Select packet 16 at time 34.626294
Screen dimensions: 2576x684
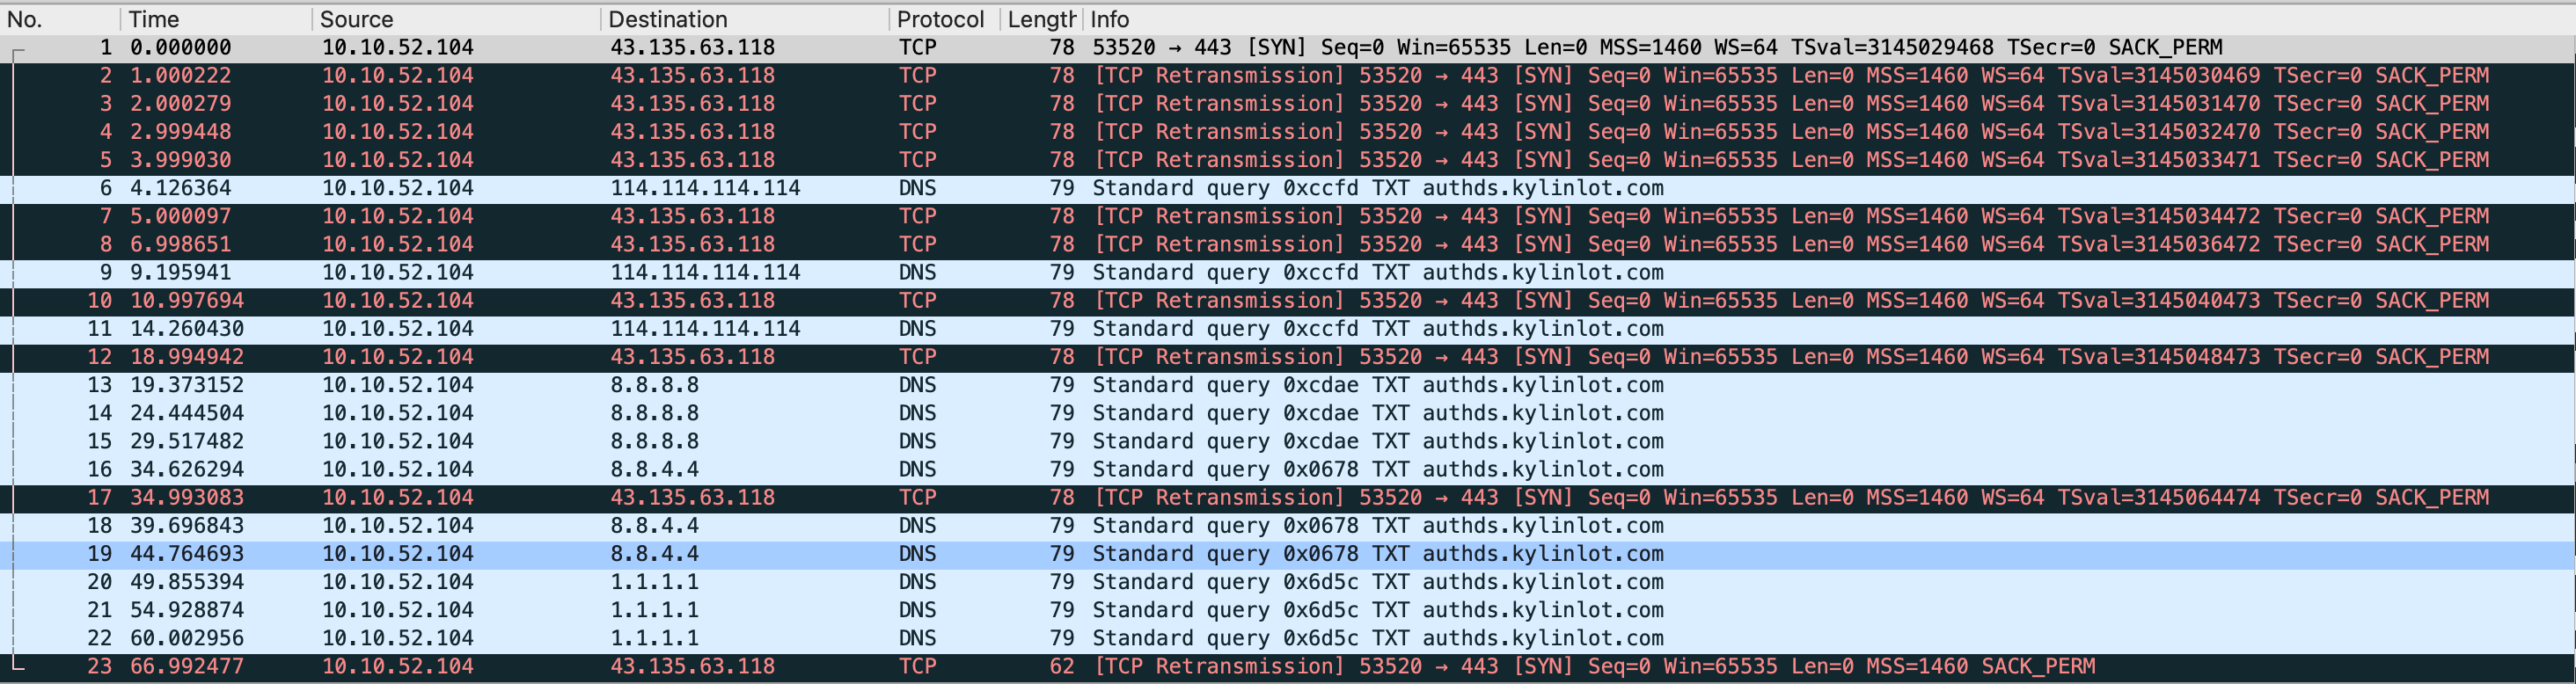coord(1288,470)
